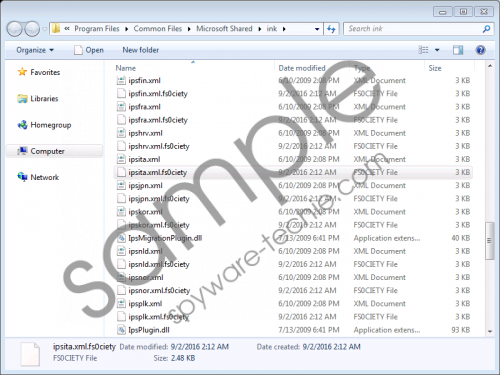The height and width of the screenshot is (375, 500).
Task: Click Date created value in details pane
Action: pyautogui.click(x=332, y=347)
